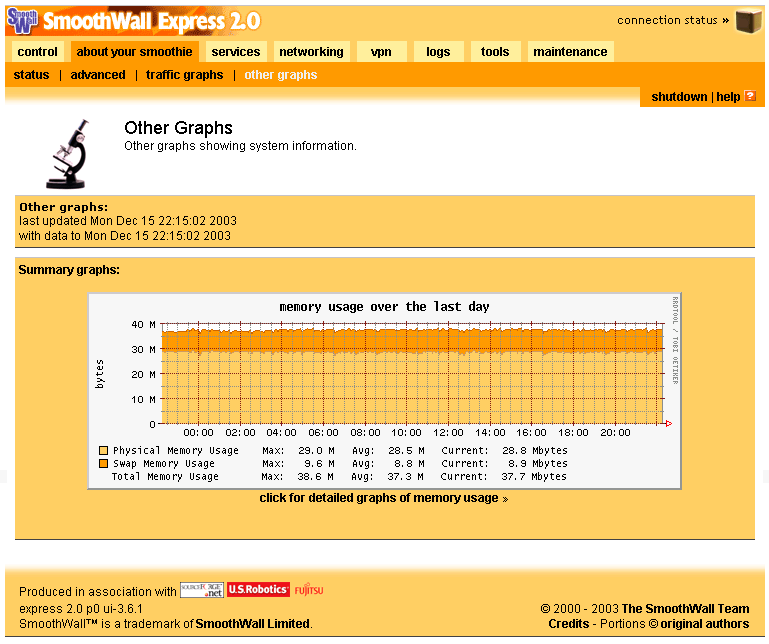Click the last updated timestamp text
The height and width of the screenshot is (644, 769).
(128, 221)
